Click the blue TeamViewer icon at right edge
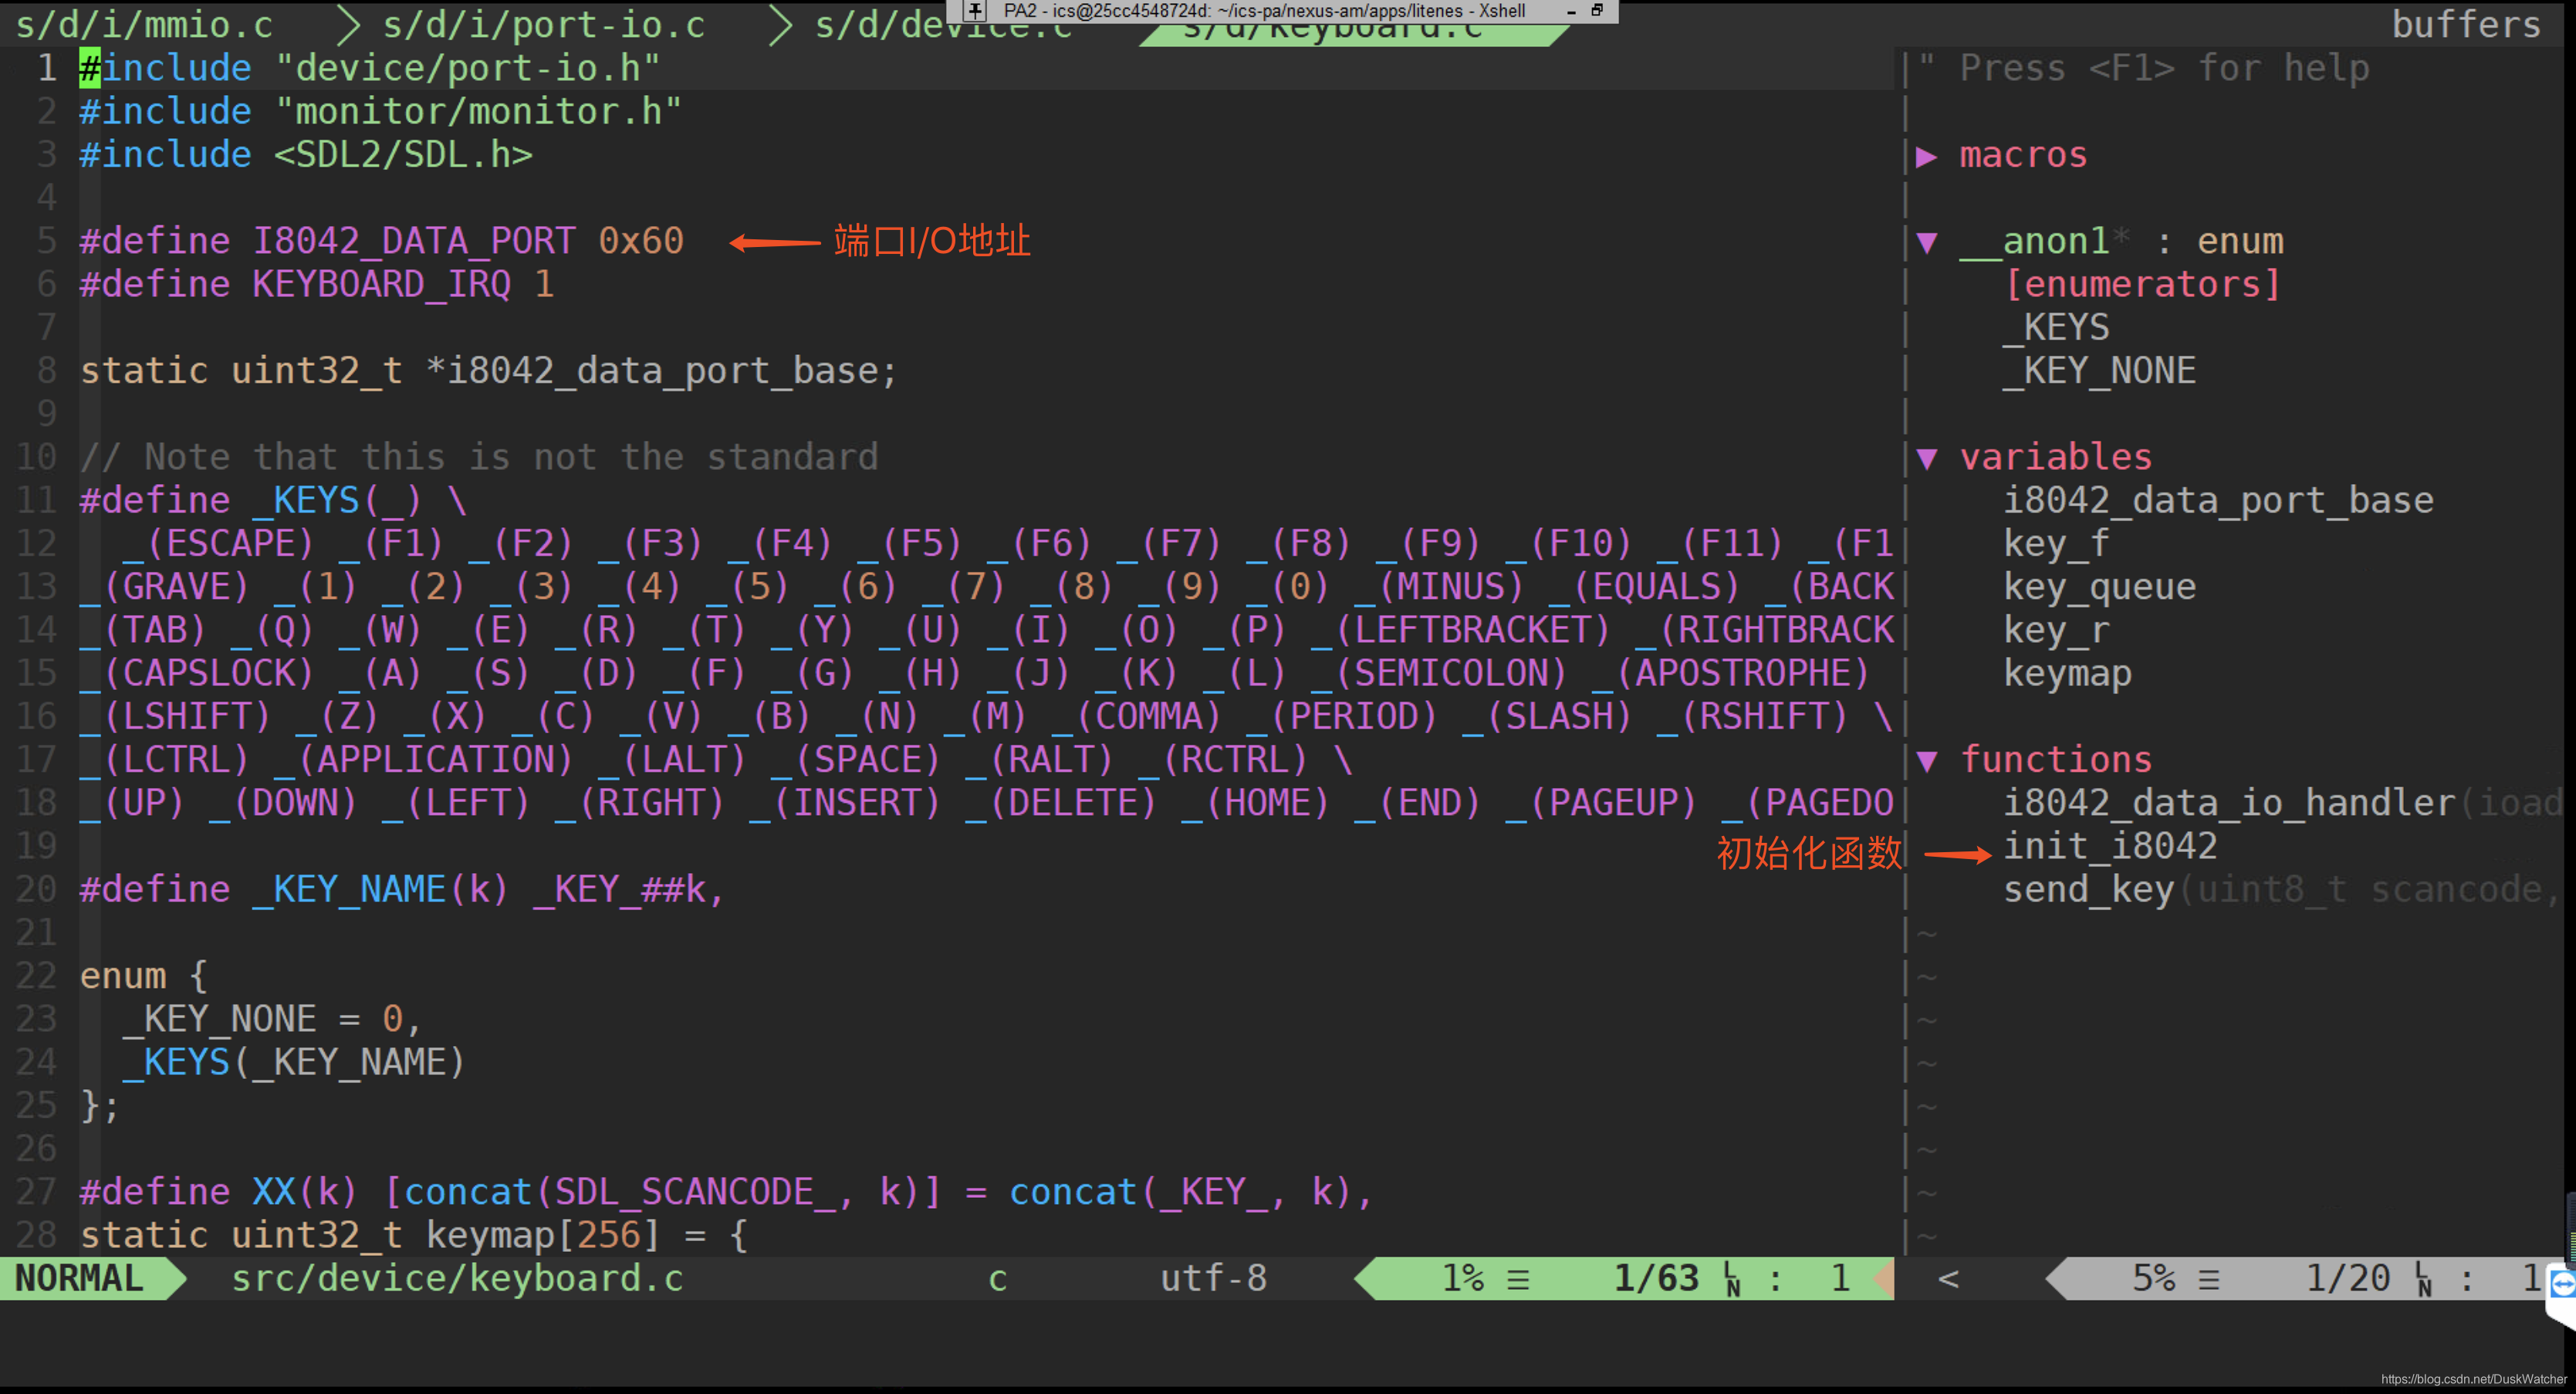 click(x=2563, y=1285)
